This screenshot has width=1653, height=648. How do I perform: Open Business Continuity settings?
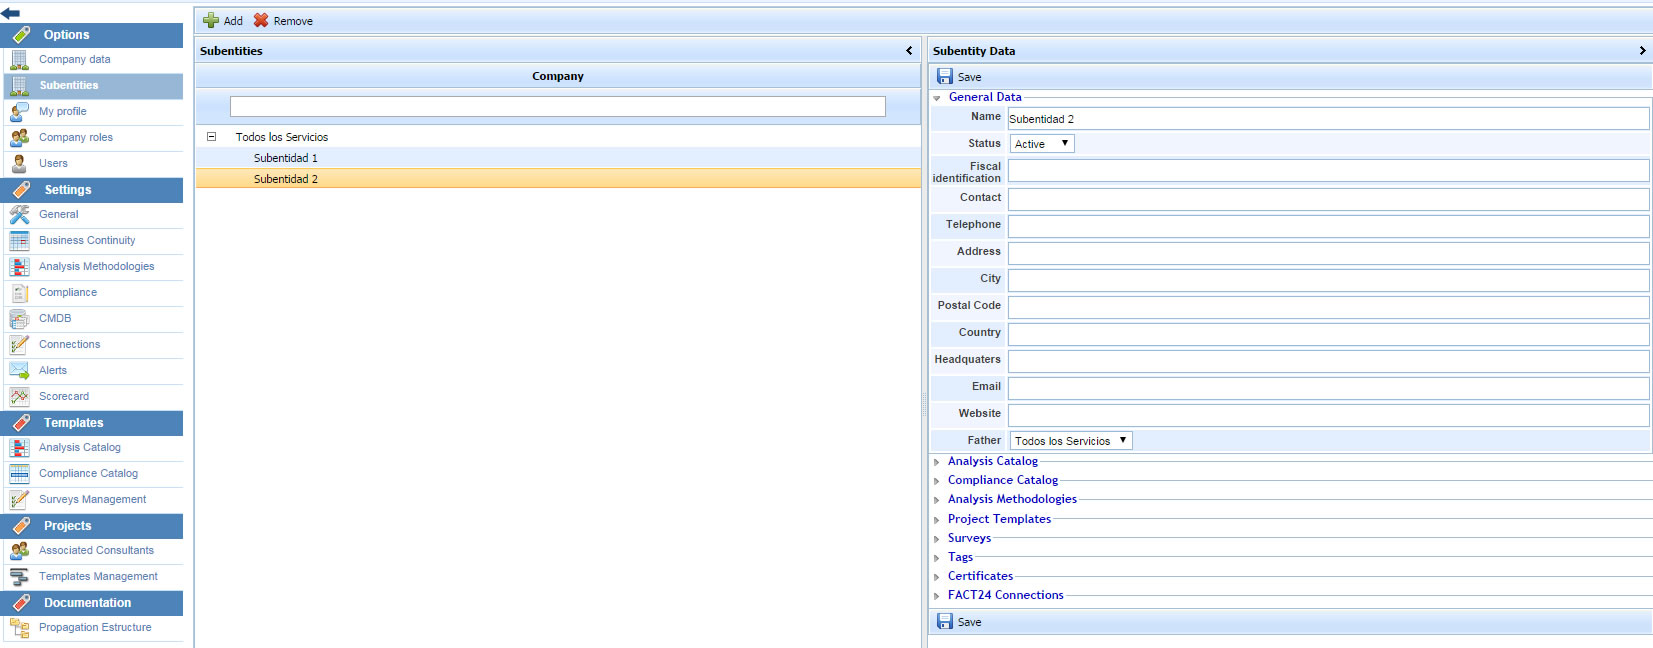(87, 241)
